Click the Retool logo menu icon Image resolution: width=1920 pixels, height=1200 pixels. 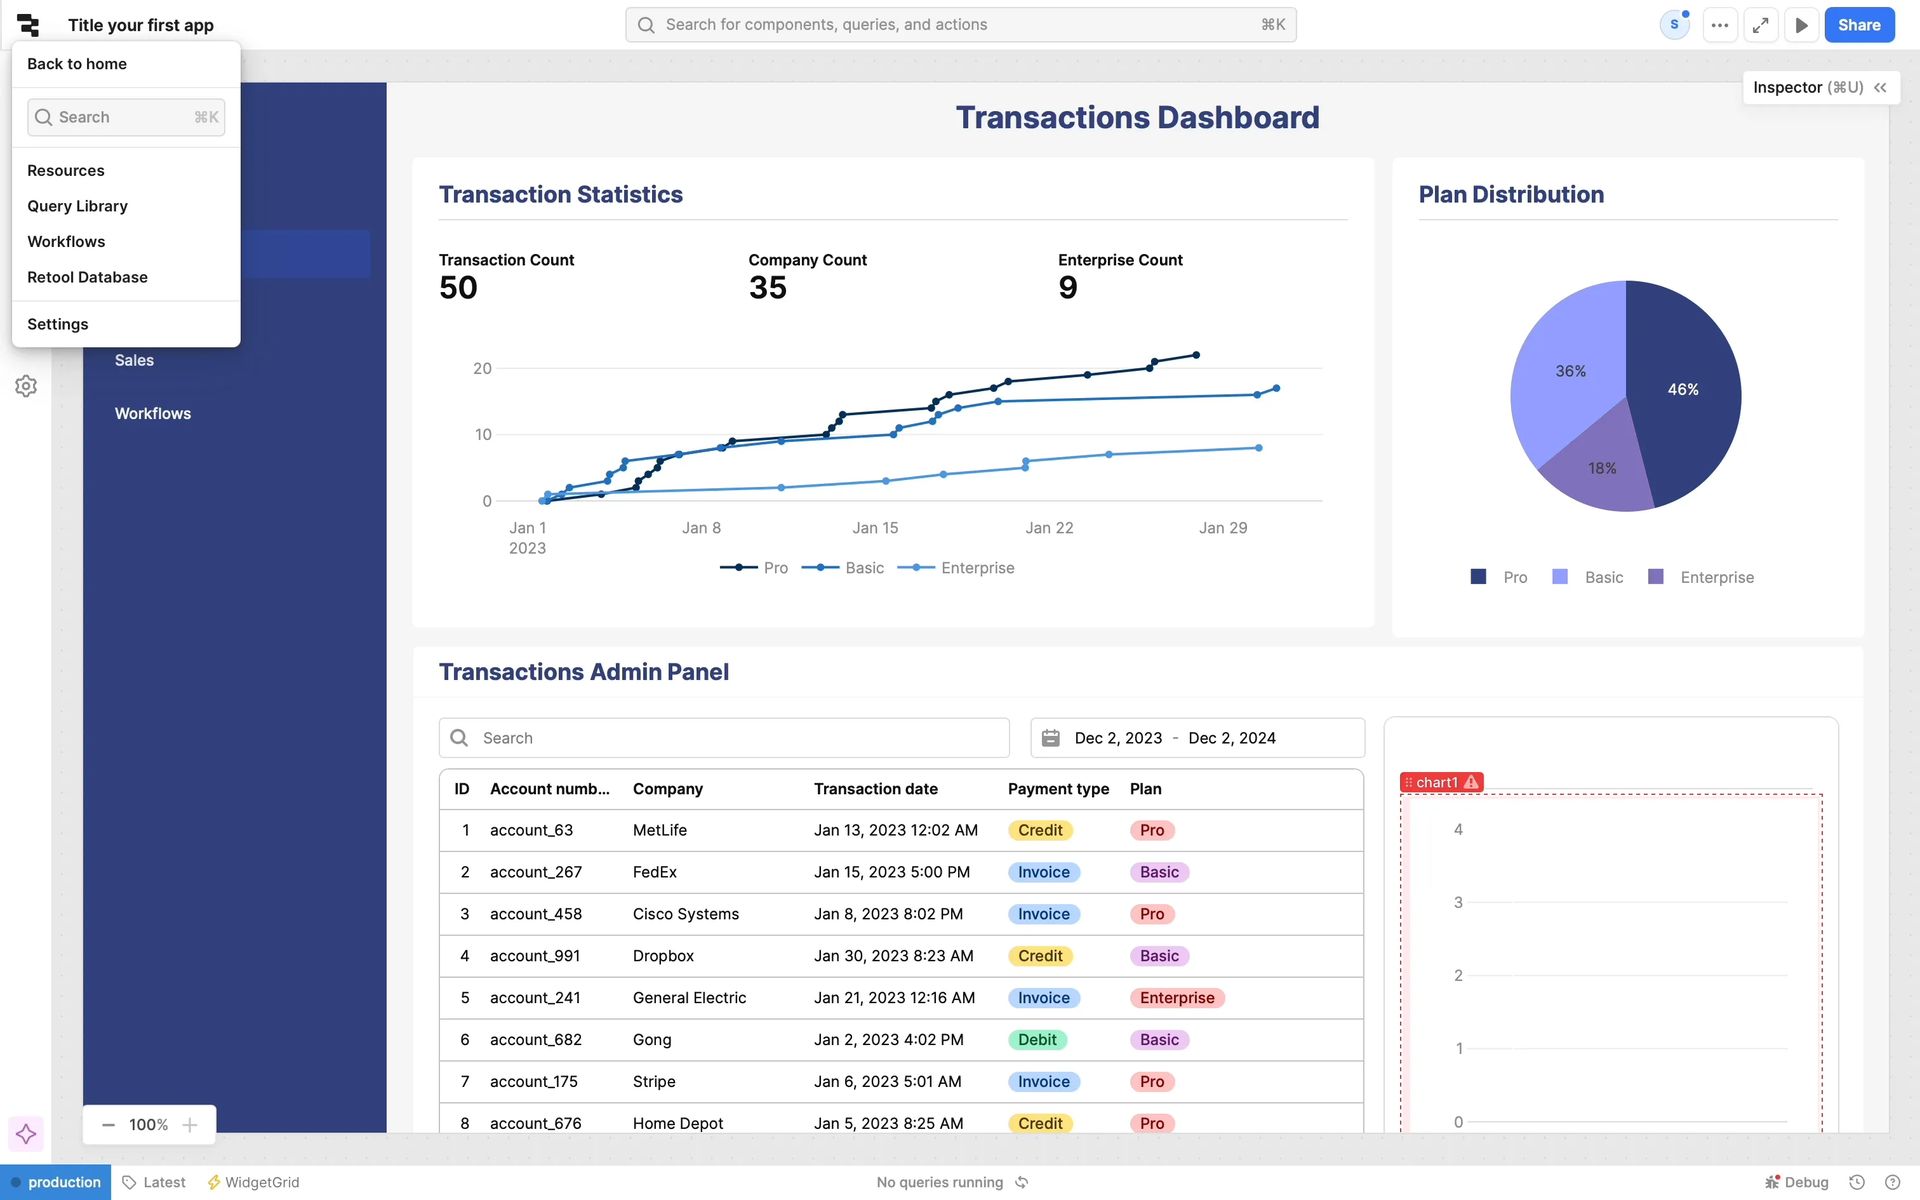(x=28, y=25)
